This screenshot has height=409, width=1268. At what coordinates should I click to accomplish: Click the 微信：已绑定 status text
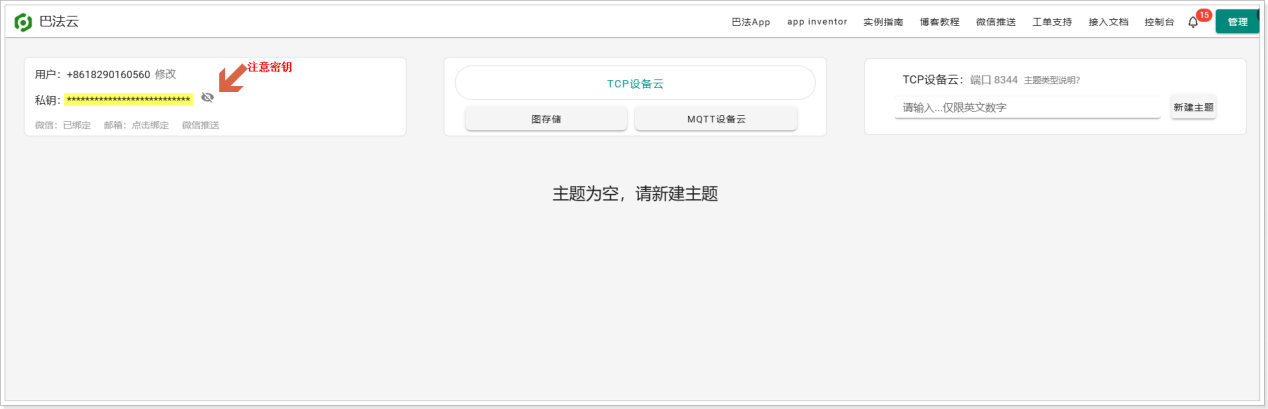click(62, 125)
